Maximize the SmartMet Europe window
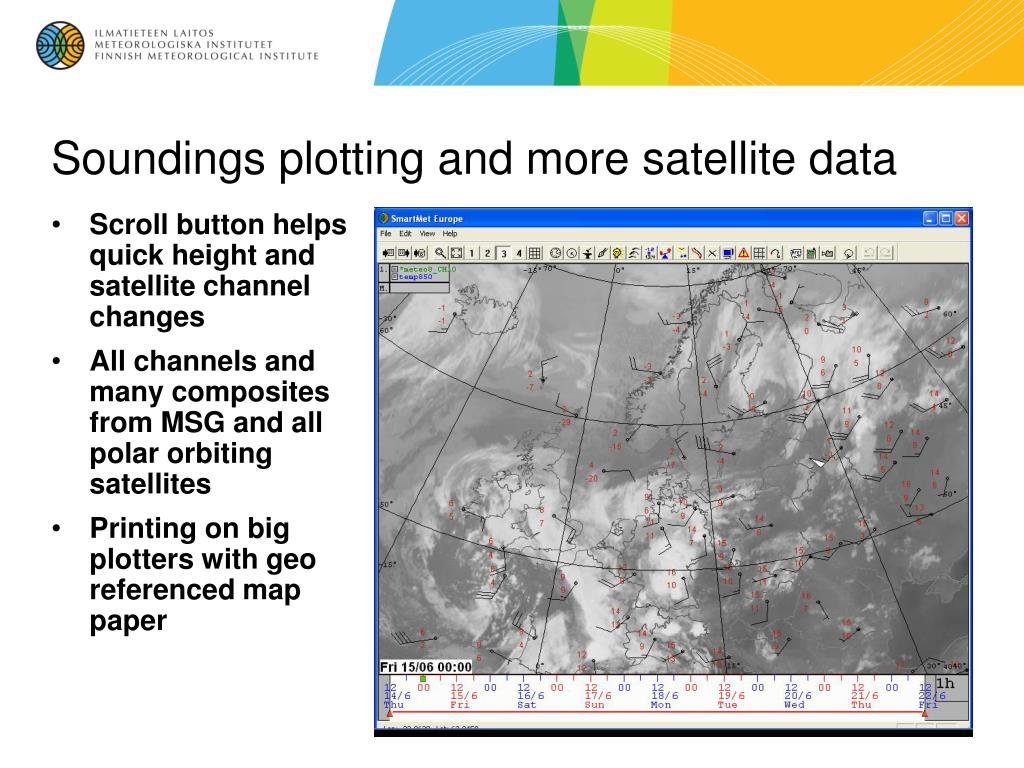1024x768 pixels. pos(946,218)
